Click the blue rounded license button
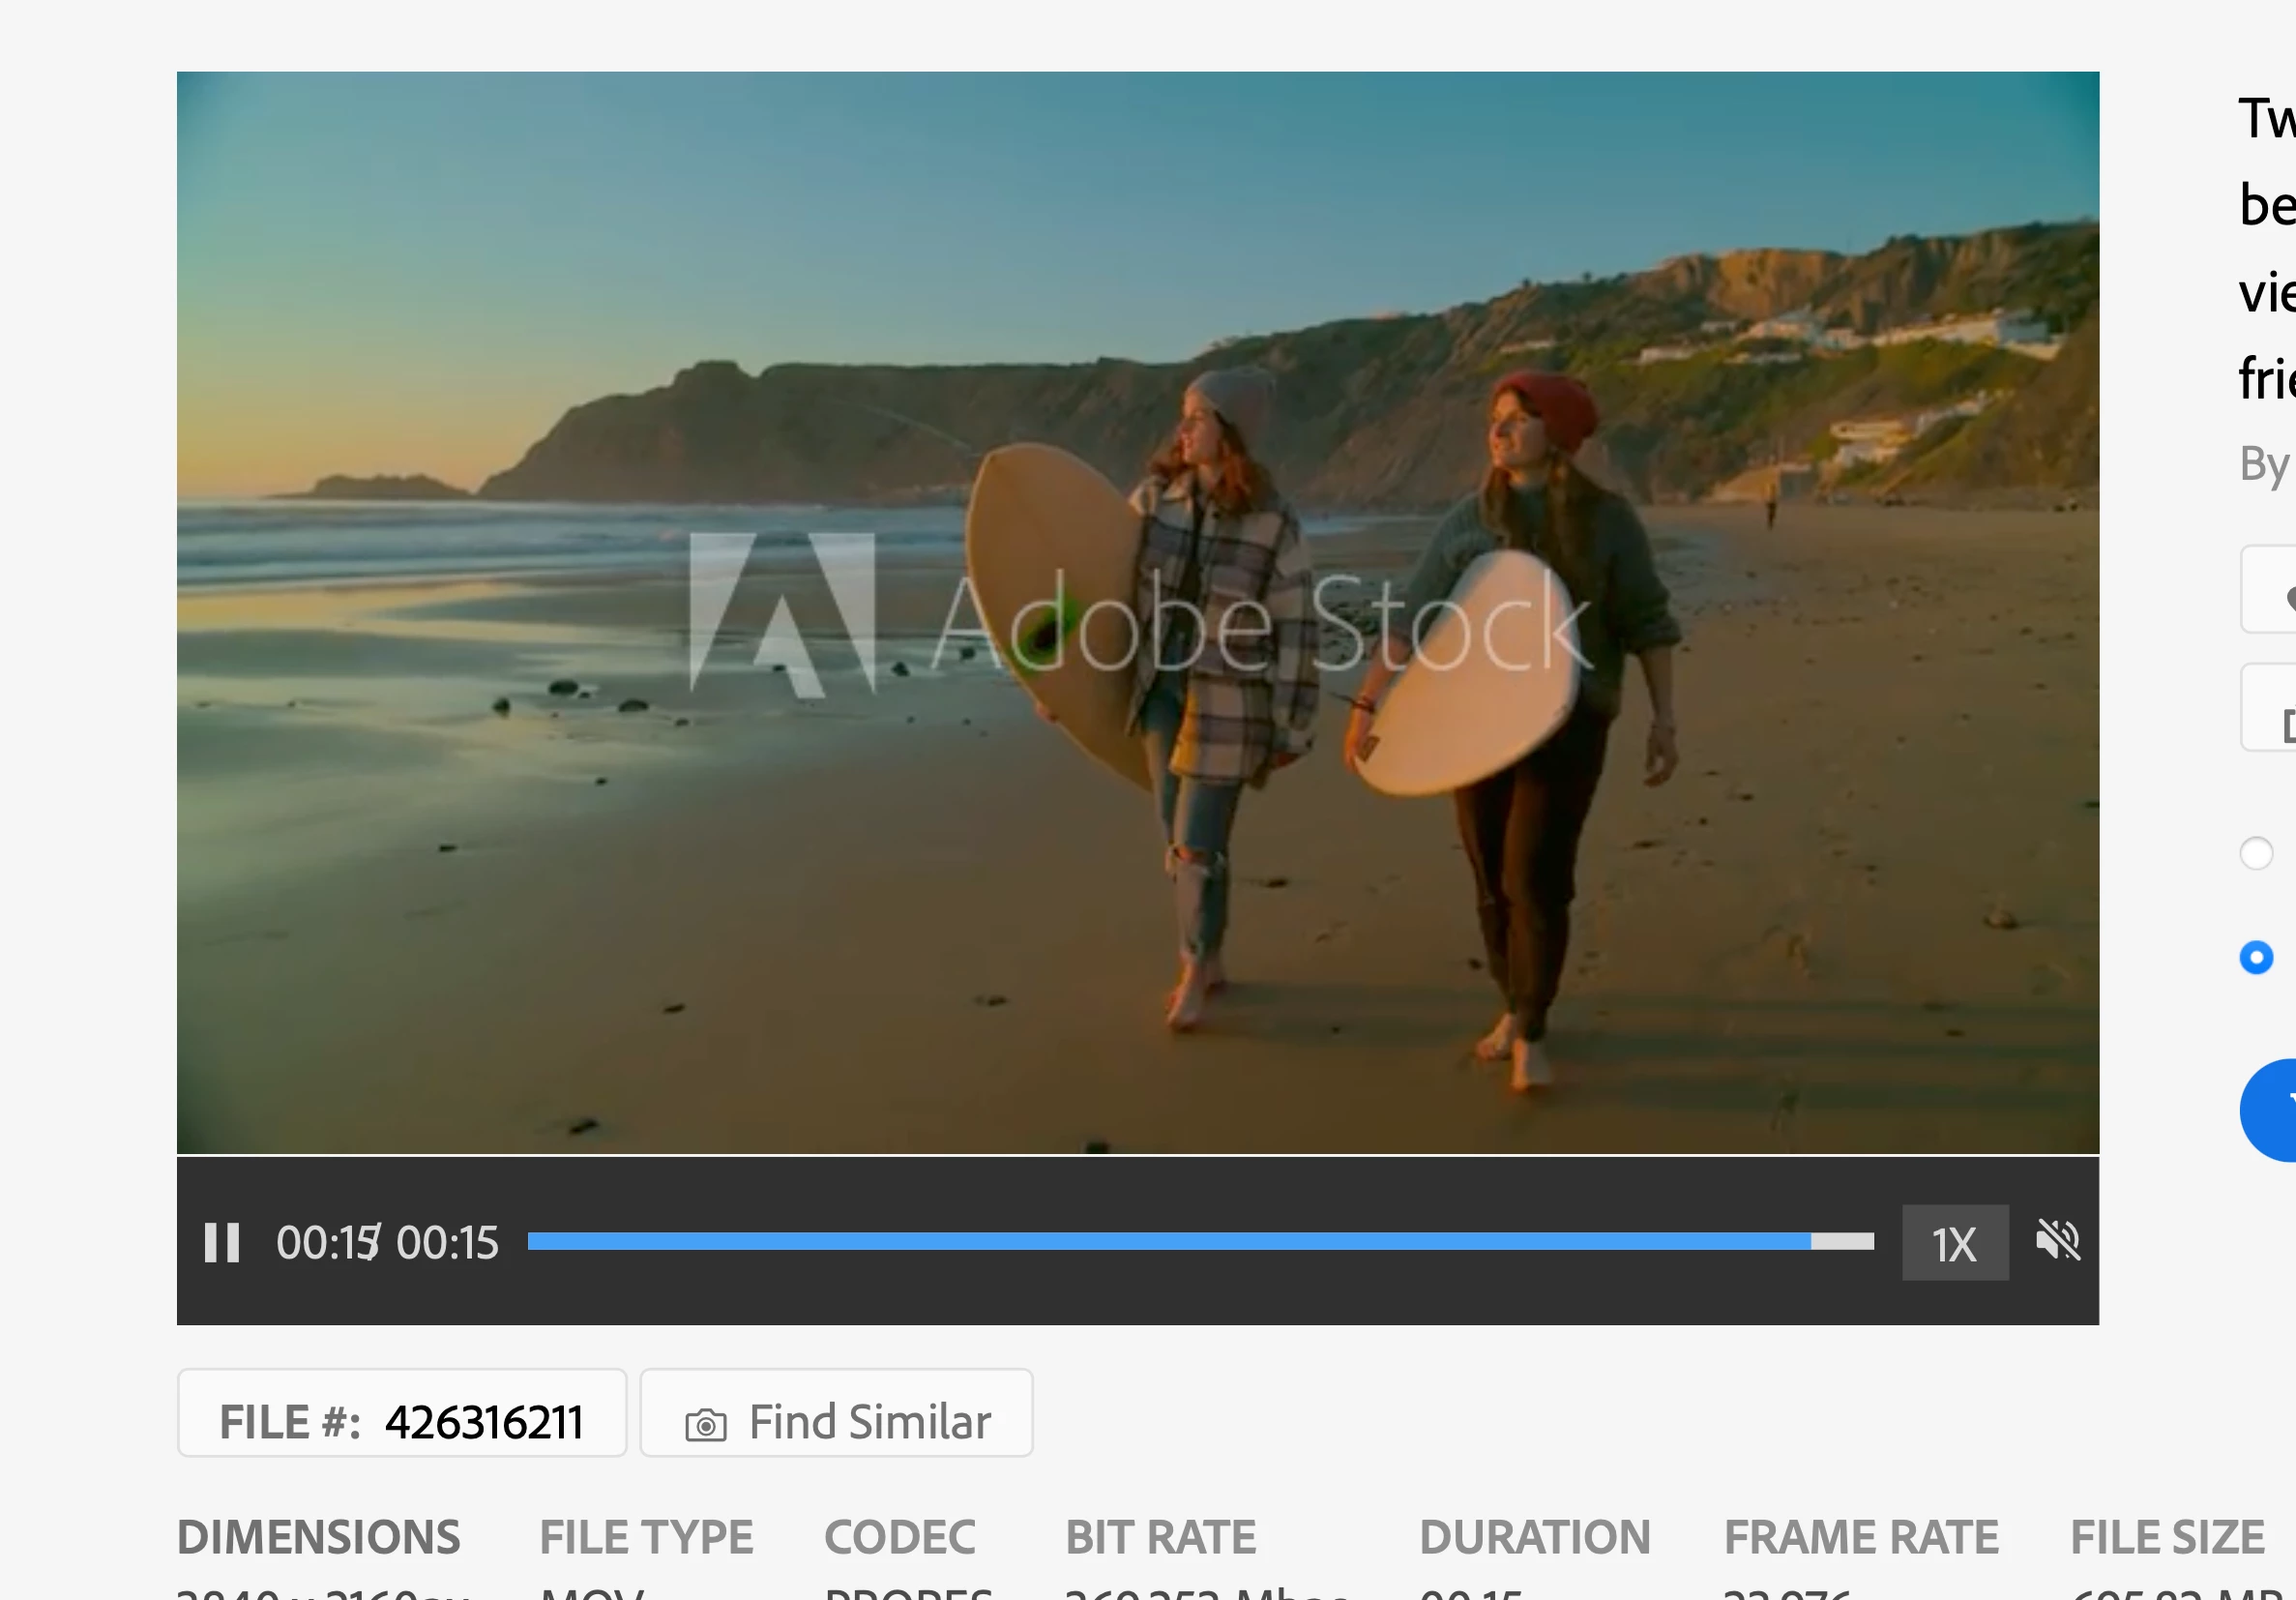The height and width of the screenshot is (1600, 2296). tap(2272, 1110)
